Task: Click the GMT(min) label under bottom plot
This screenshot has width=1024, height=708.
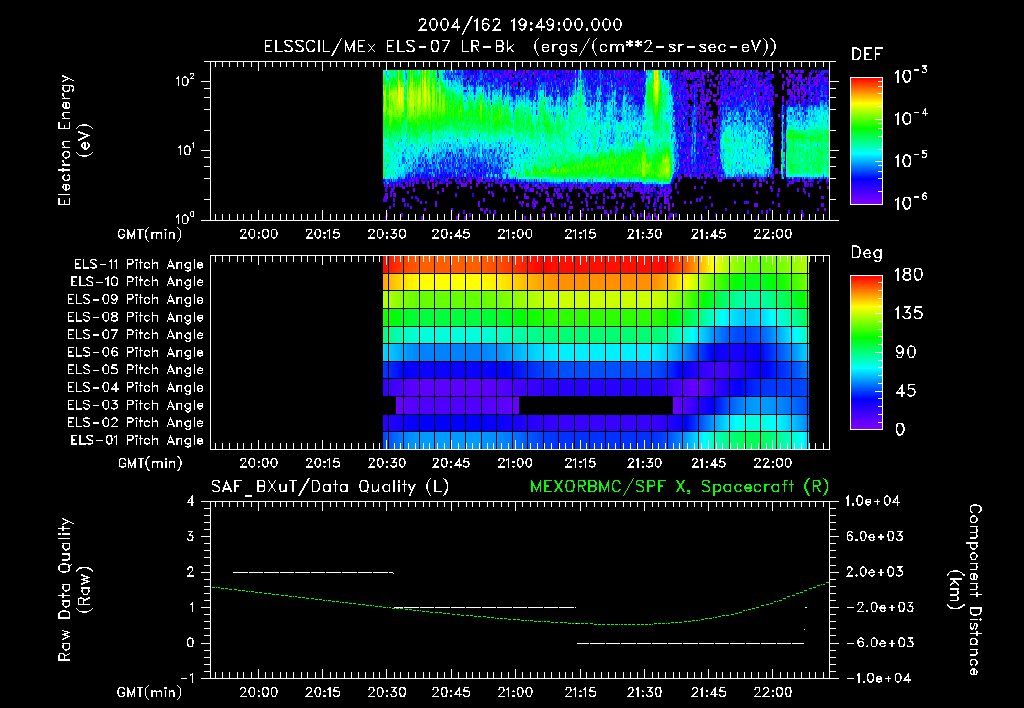Action: tap(150, 692)
